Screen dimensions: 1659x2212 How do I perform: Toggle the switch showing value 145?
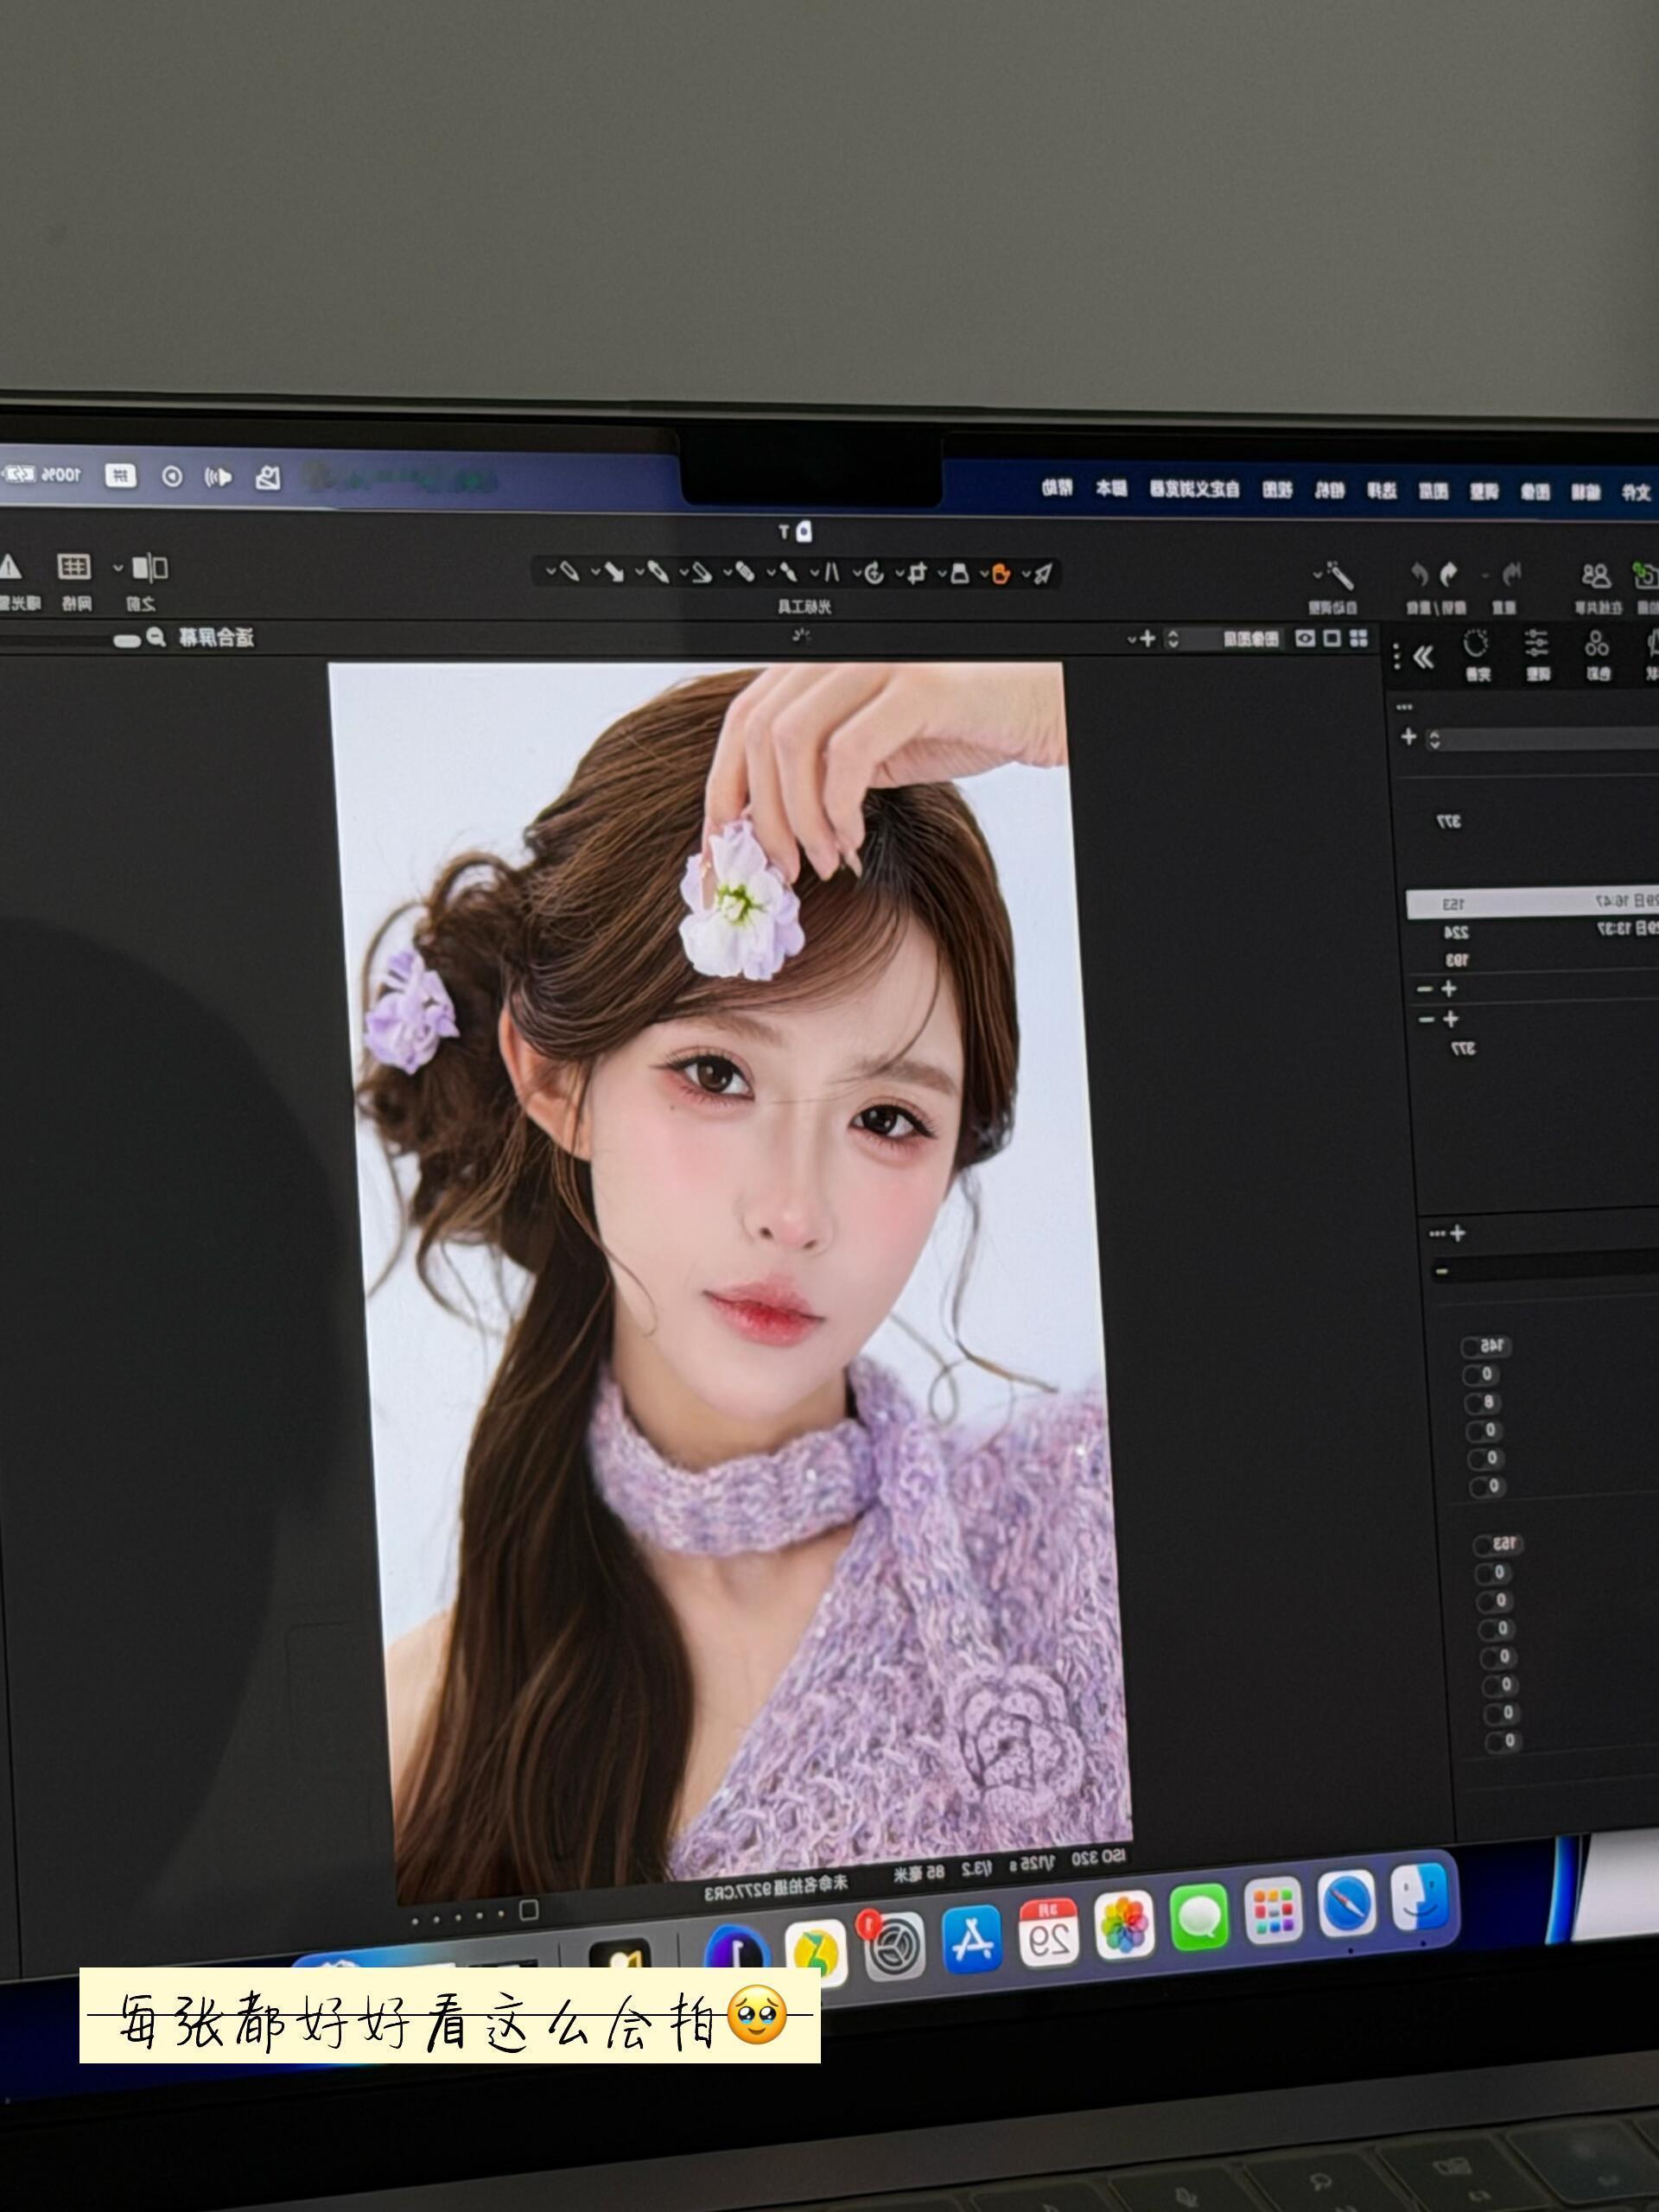tap(1486, 1347)
